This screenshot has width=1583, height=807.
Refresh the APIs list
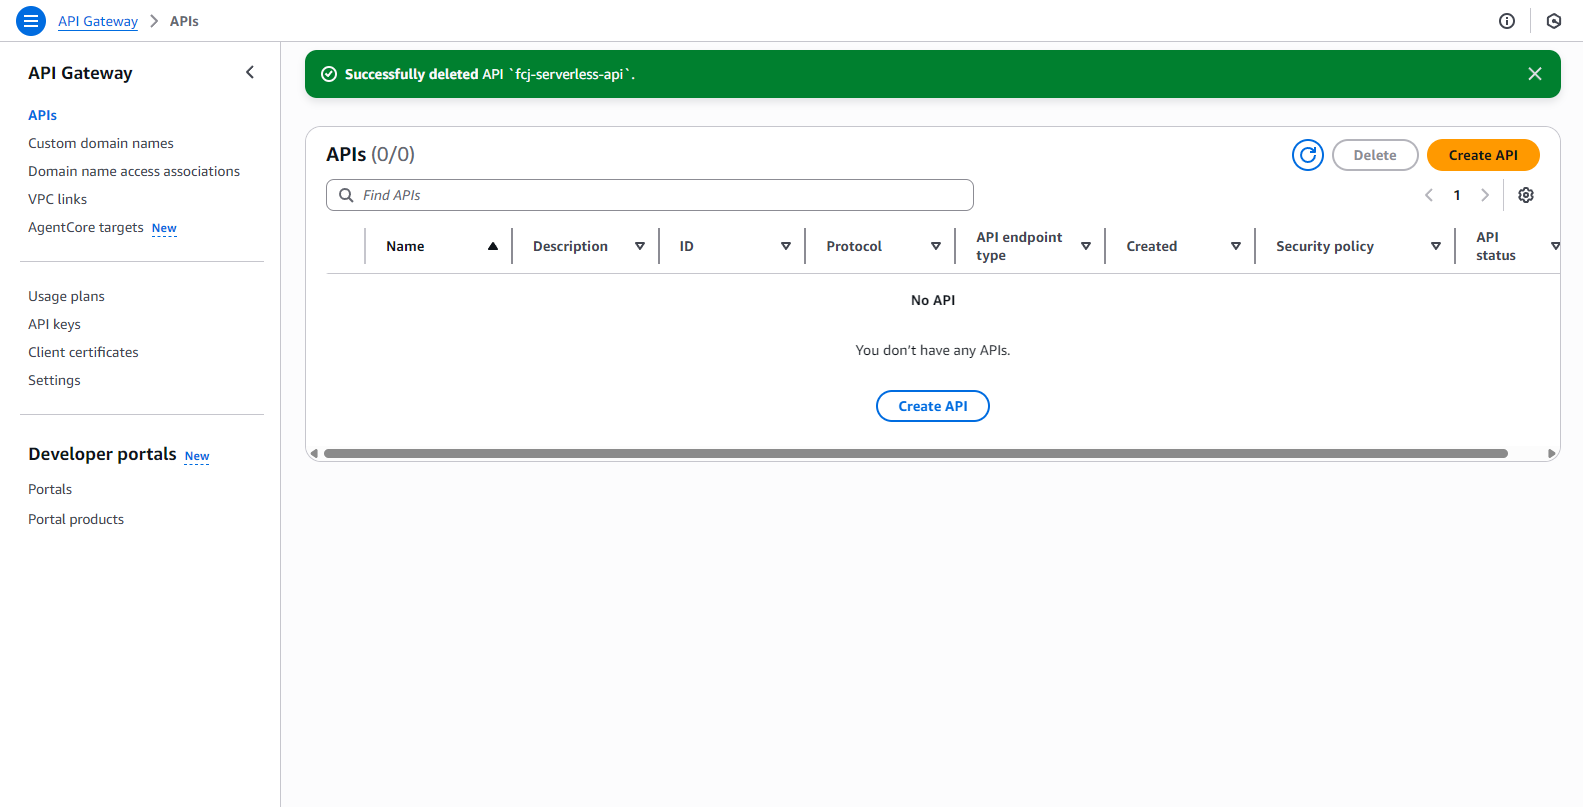tap(1308, 155)
